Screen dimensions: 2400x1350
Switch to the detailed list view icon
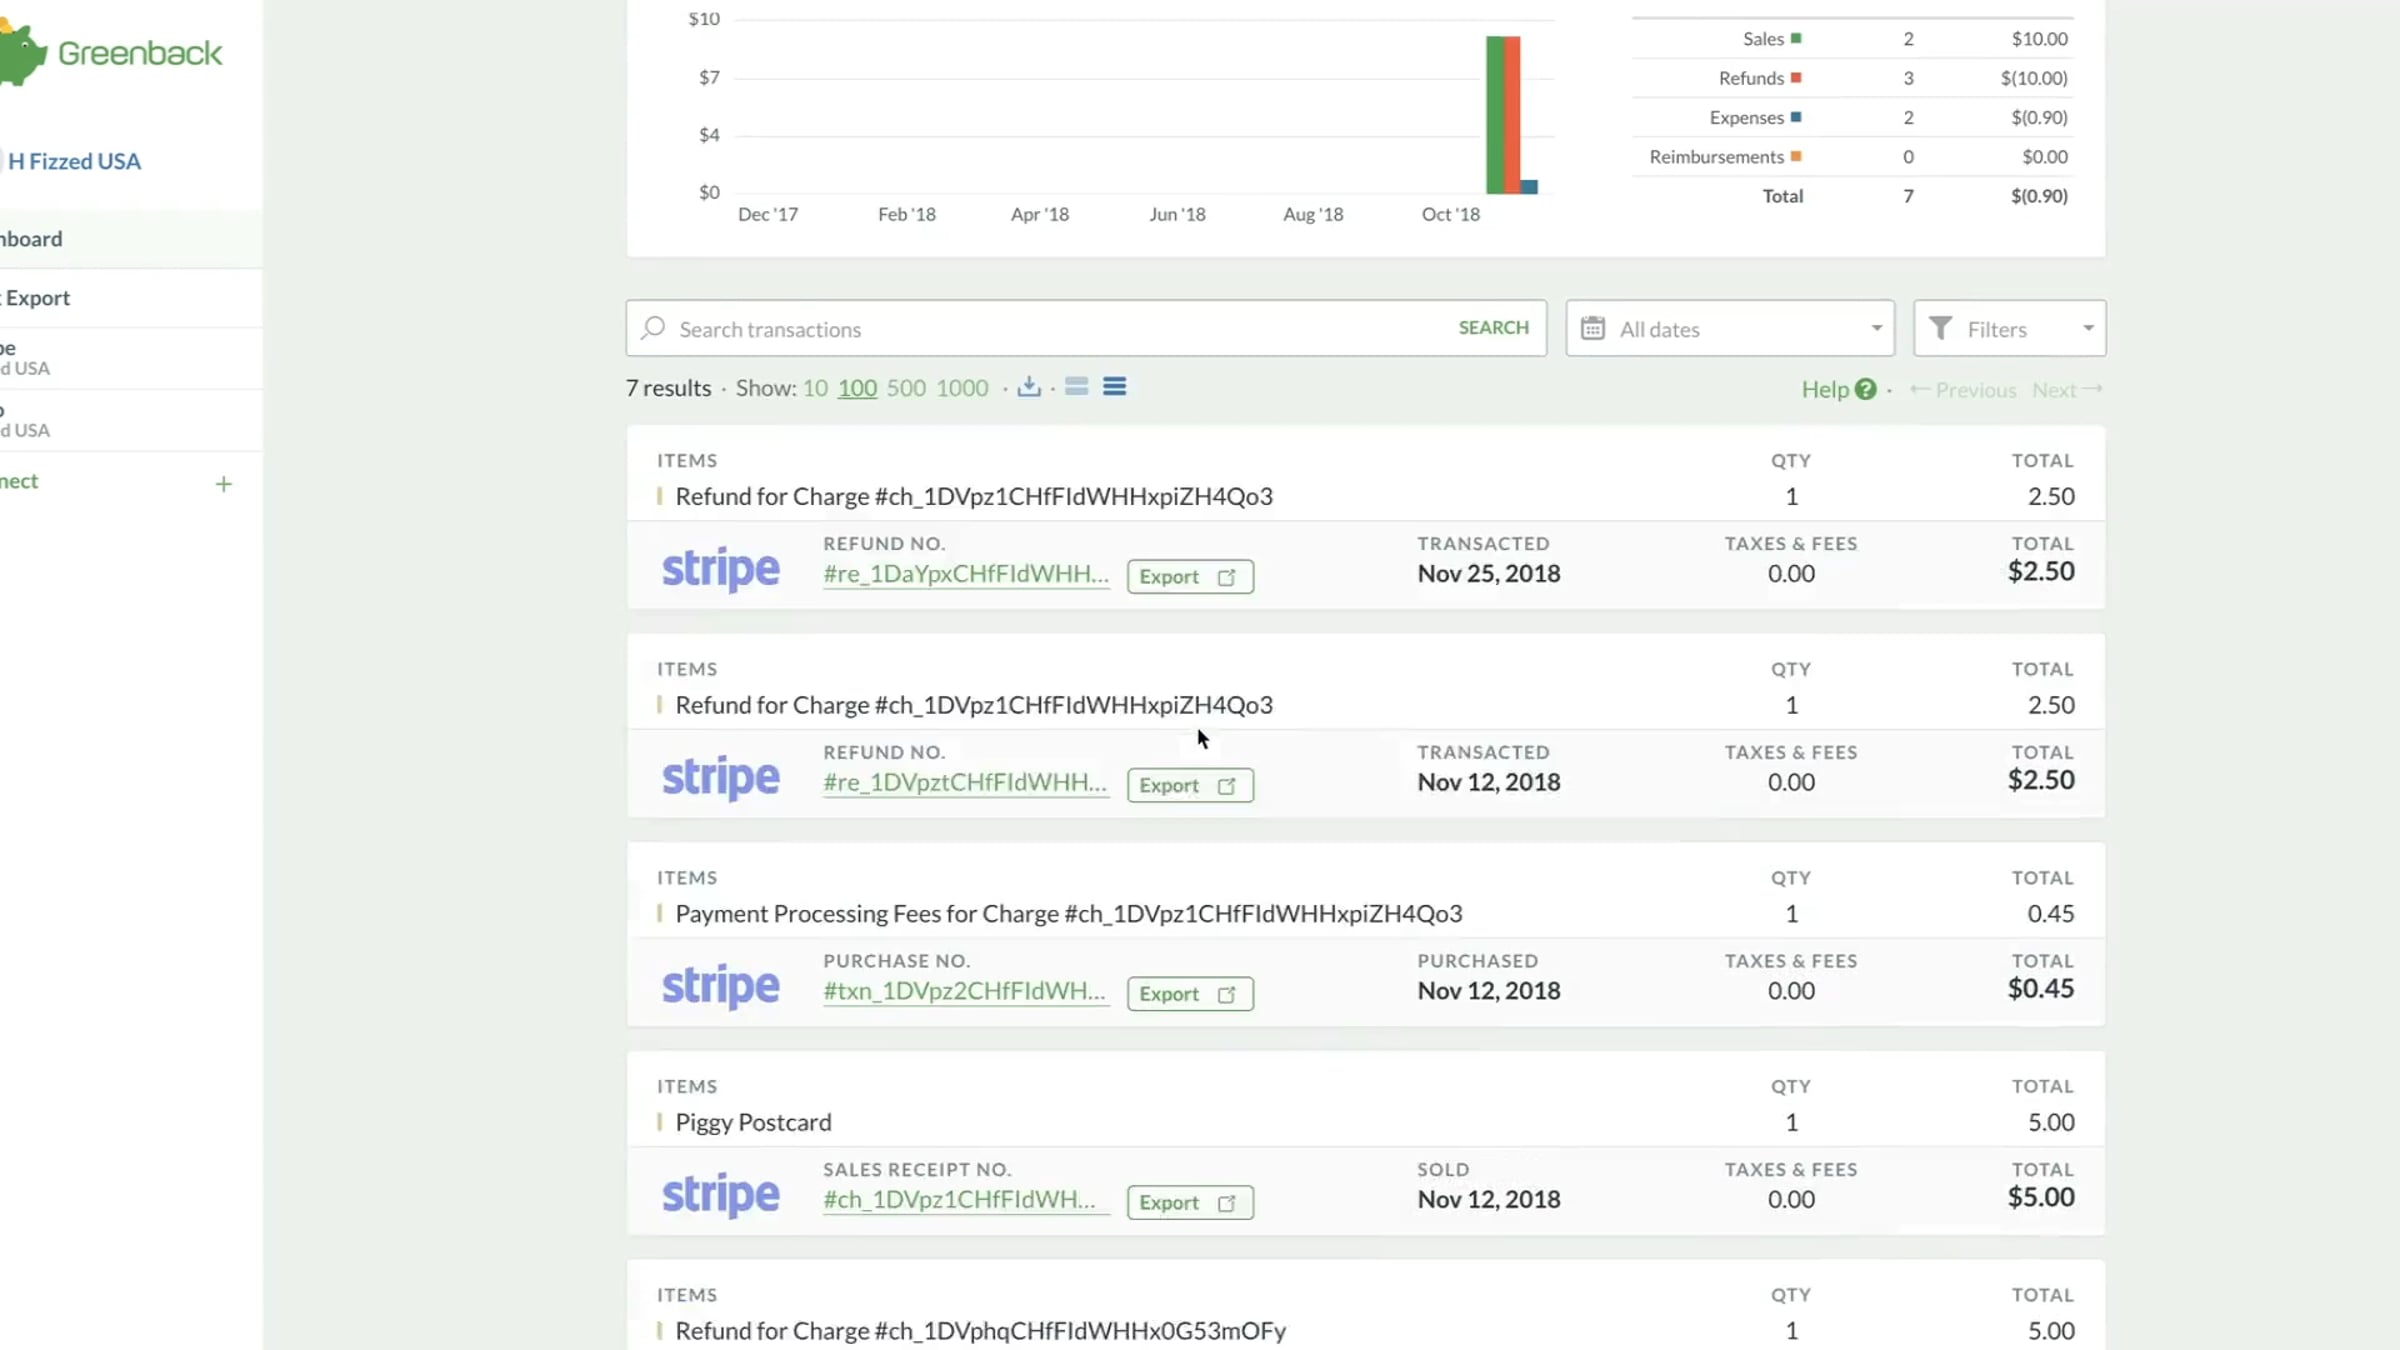(x=1114, y=387)
